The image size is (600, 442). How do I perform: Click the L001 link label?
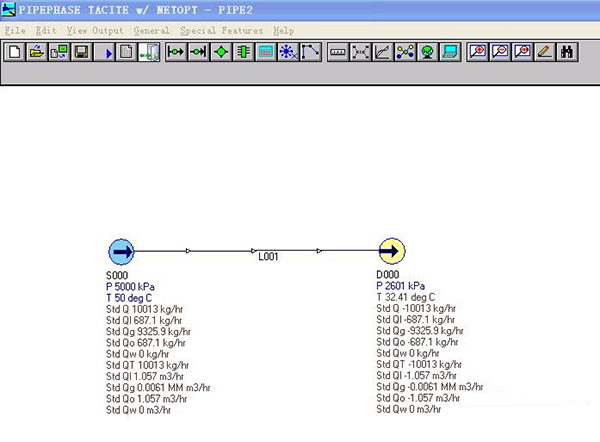268,257
